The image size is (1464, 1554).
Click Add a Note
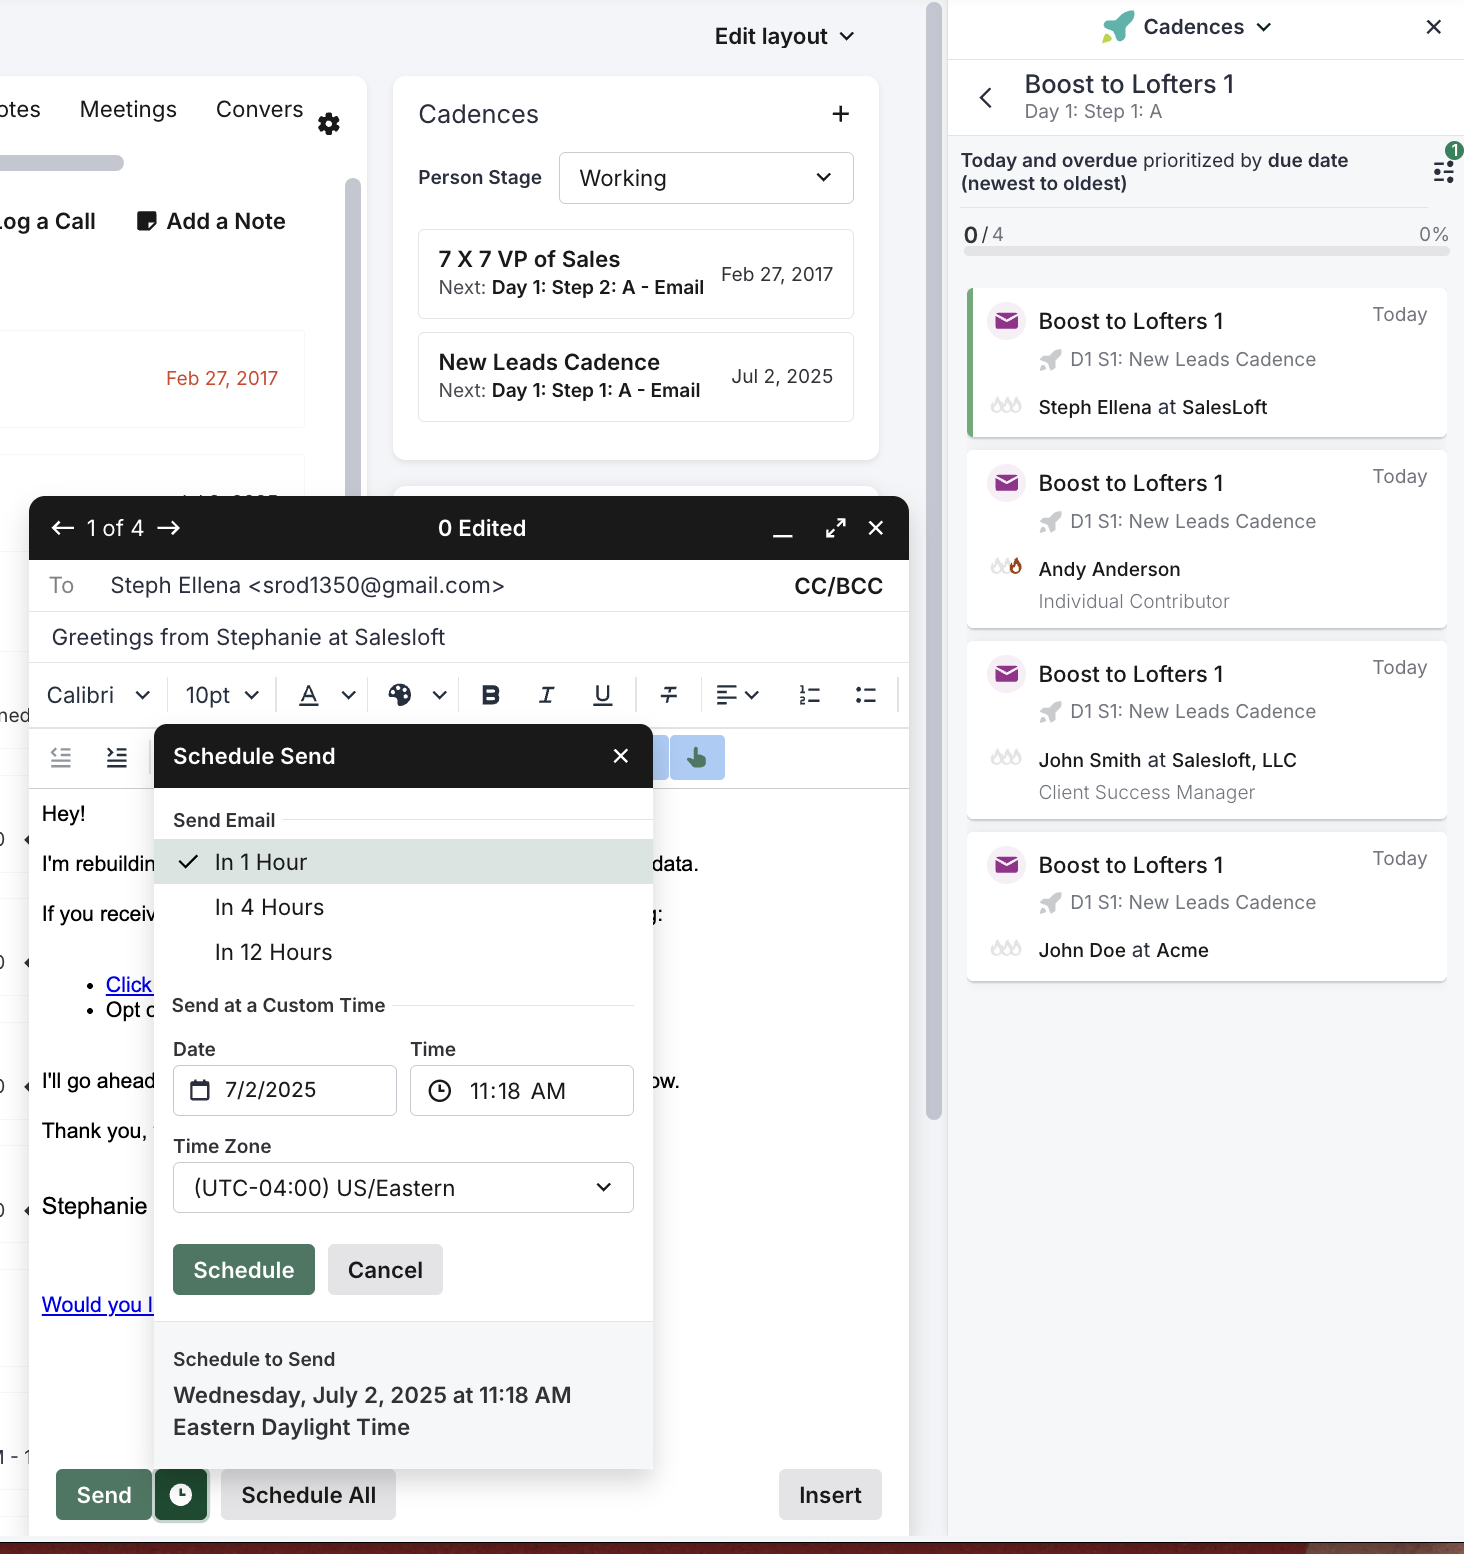coord(211,221)
